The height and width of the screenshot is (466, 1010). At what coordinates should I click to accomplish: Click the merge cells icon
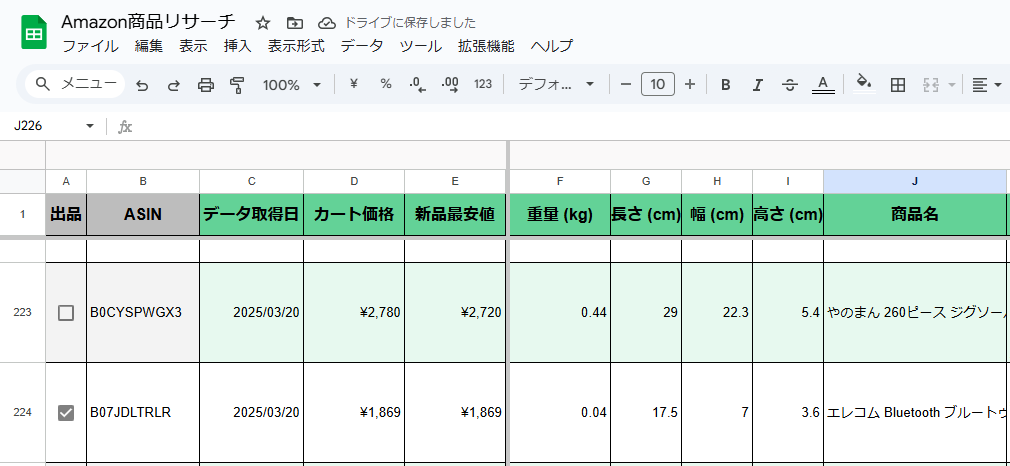(930, 84)
